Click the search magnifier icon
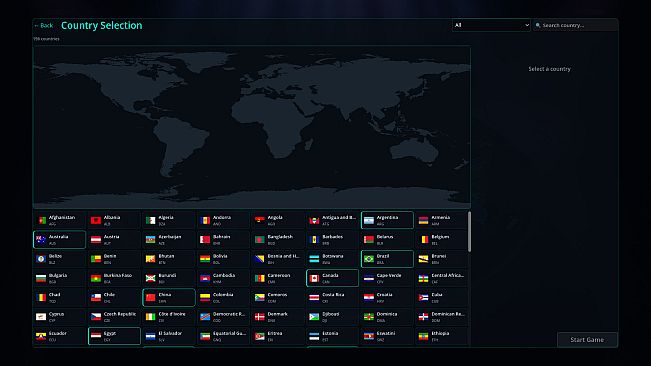This screenshot has height=366, width=651. (538, 25)
